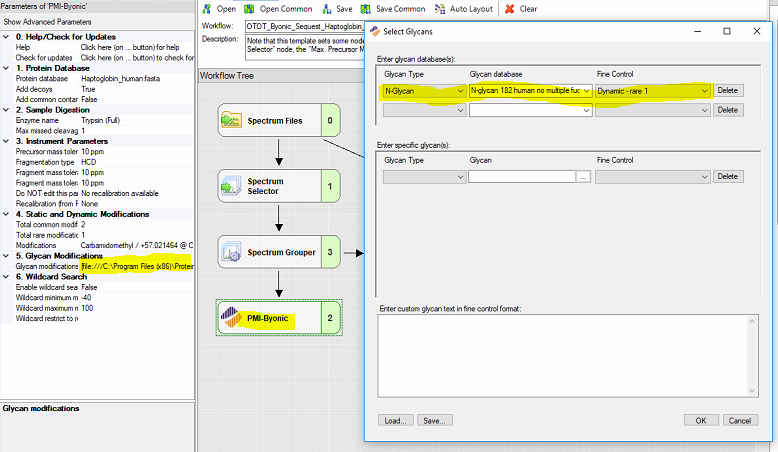Maximize the Select Glycans dialog

(x=727, y=31)
